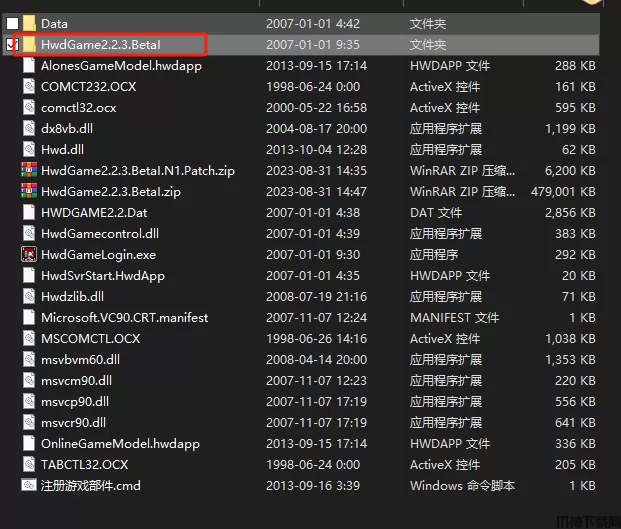
Task: Select the file name MSCOMCTL.OCX
Action: [x=91, y=339]
